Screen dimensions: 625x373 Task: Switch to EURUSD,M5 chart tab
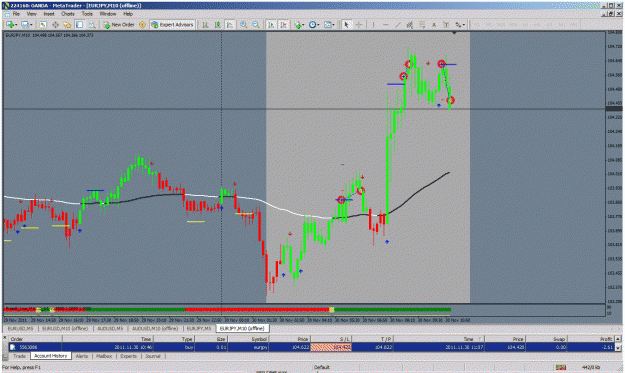pos(20,328)
